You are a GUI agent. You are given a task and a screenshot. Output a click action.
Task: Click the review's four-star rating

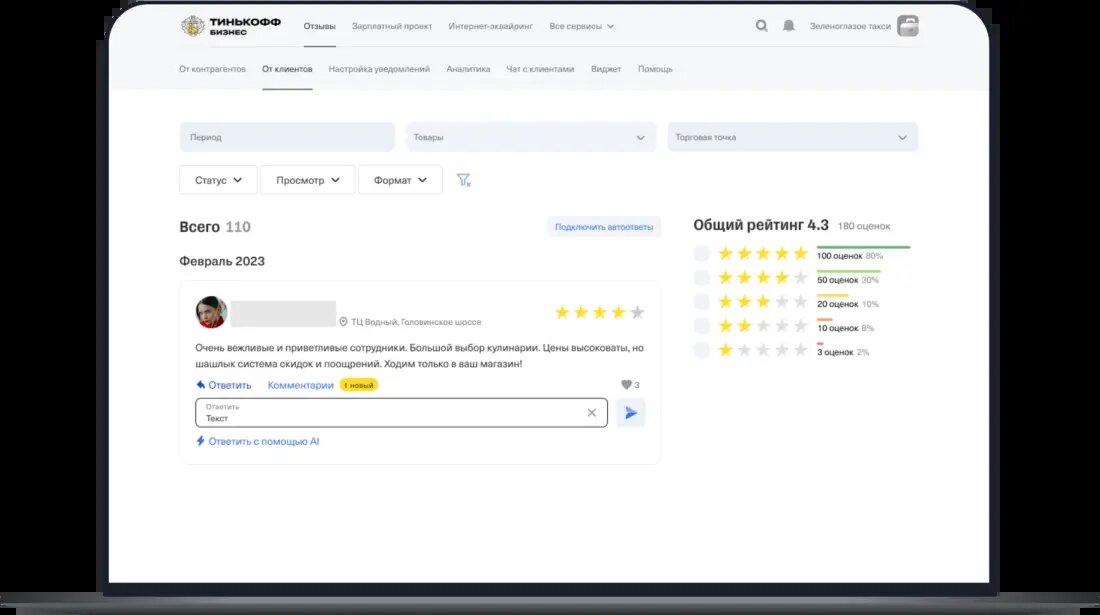tap(599, 312)
